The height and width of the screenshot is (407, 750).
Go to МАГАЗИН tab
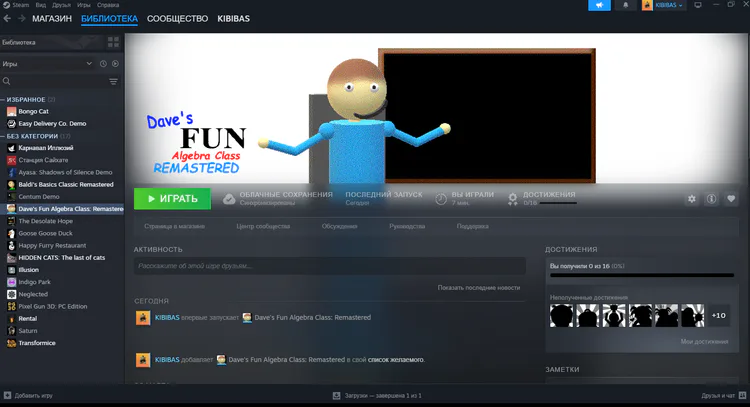pos(52,19)
